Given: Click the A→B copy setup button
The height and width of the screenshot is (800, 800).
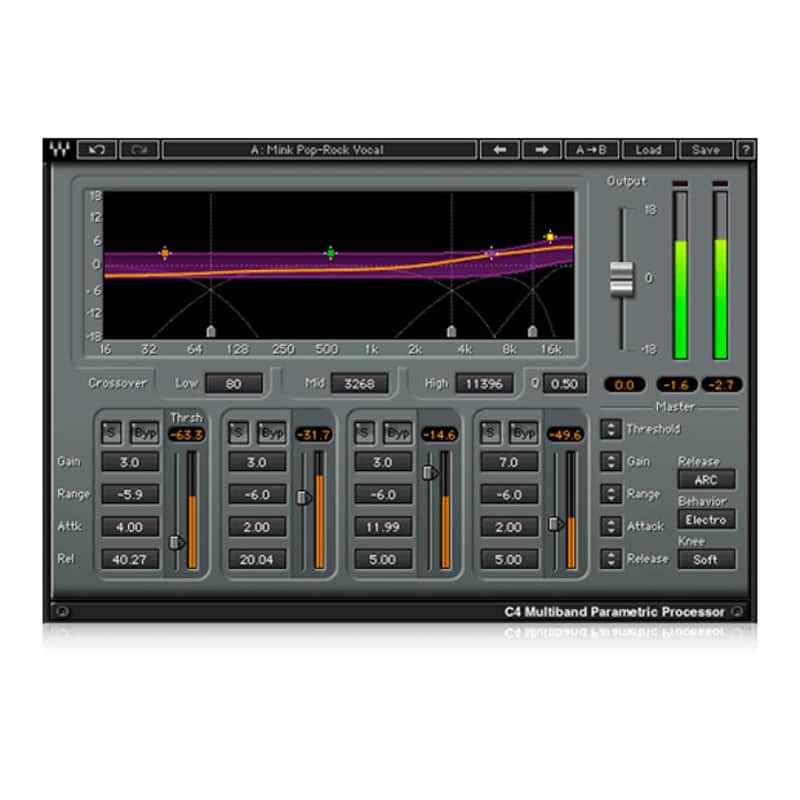Looking at the screenshot, I should (591, 150).
